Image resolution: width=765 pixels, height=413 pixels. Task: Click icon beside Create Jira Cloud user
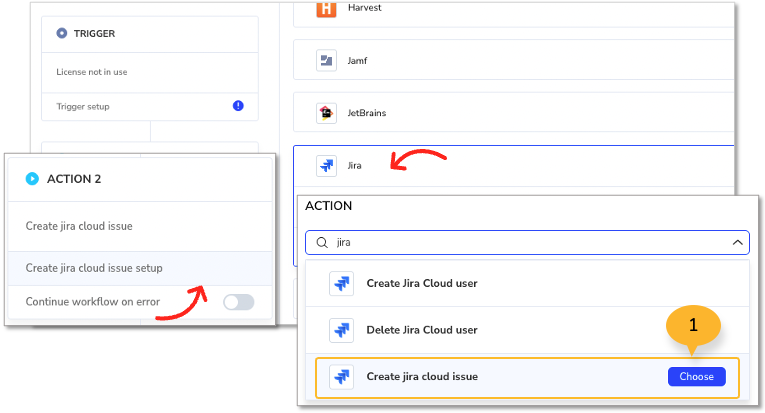click(342, 283)
